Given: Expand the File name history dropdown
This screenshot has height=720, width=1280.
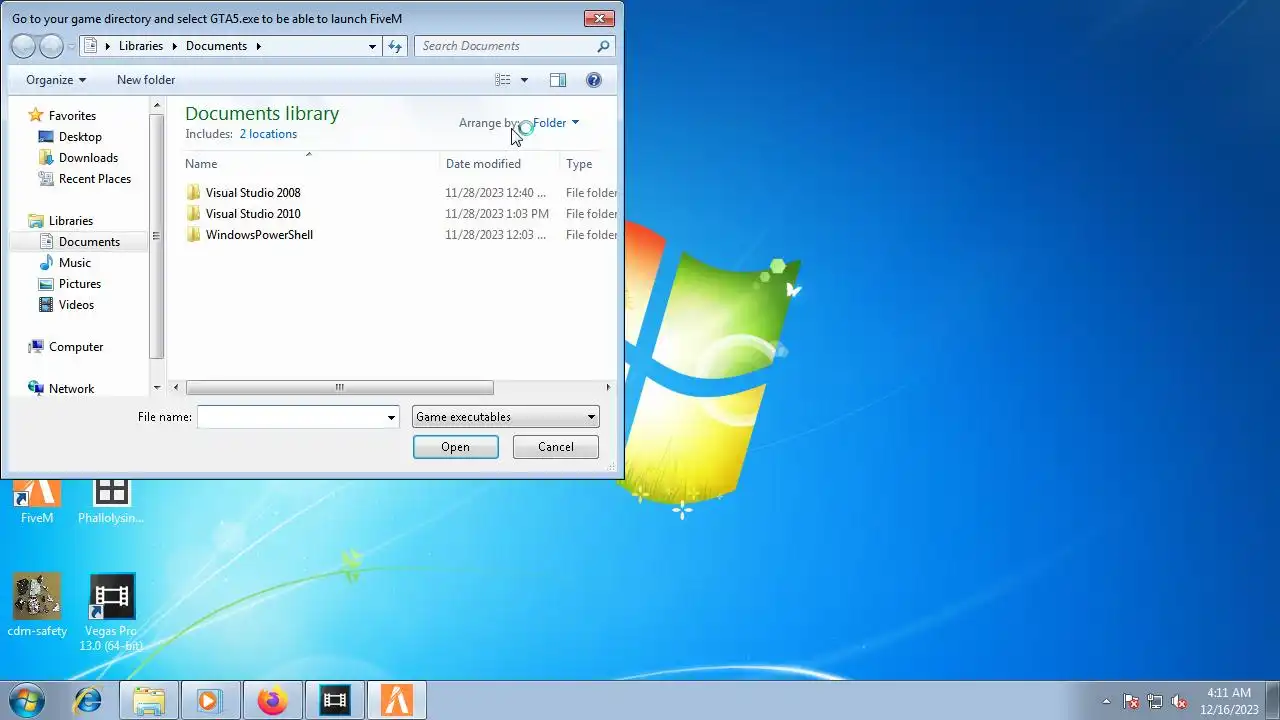Looking at the screenshot, I should coord(391,417).
